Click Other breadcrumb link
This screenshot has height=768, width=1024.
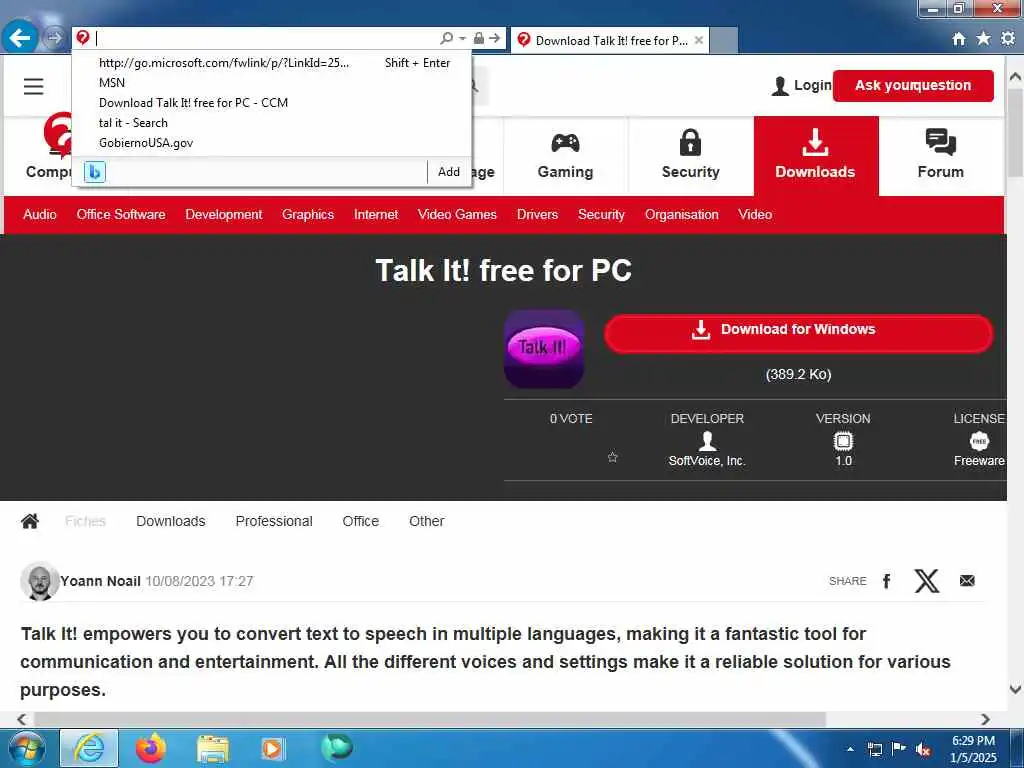click(x=426, y=521)
